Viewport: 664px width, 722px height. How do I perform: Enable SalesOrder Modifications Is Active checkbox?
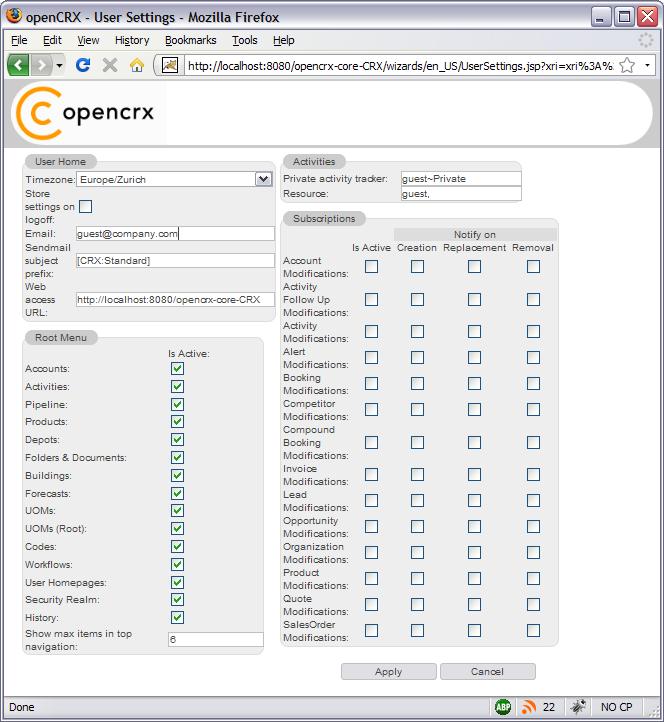[x=371, y=630]
